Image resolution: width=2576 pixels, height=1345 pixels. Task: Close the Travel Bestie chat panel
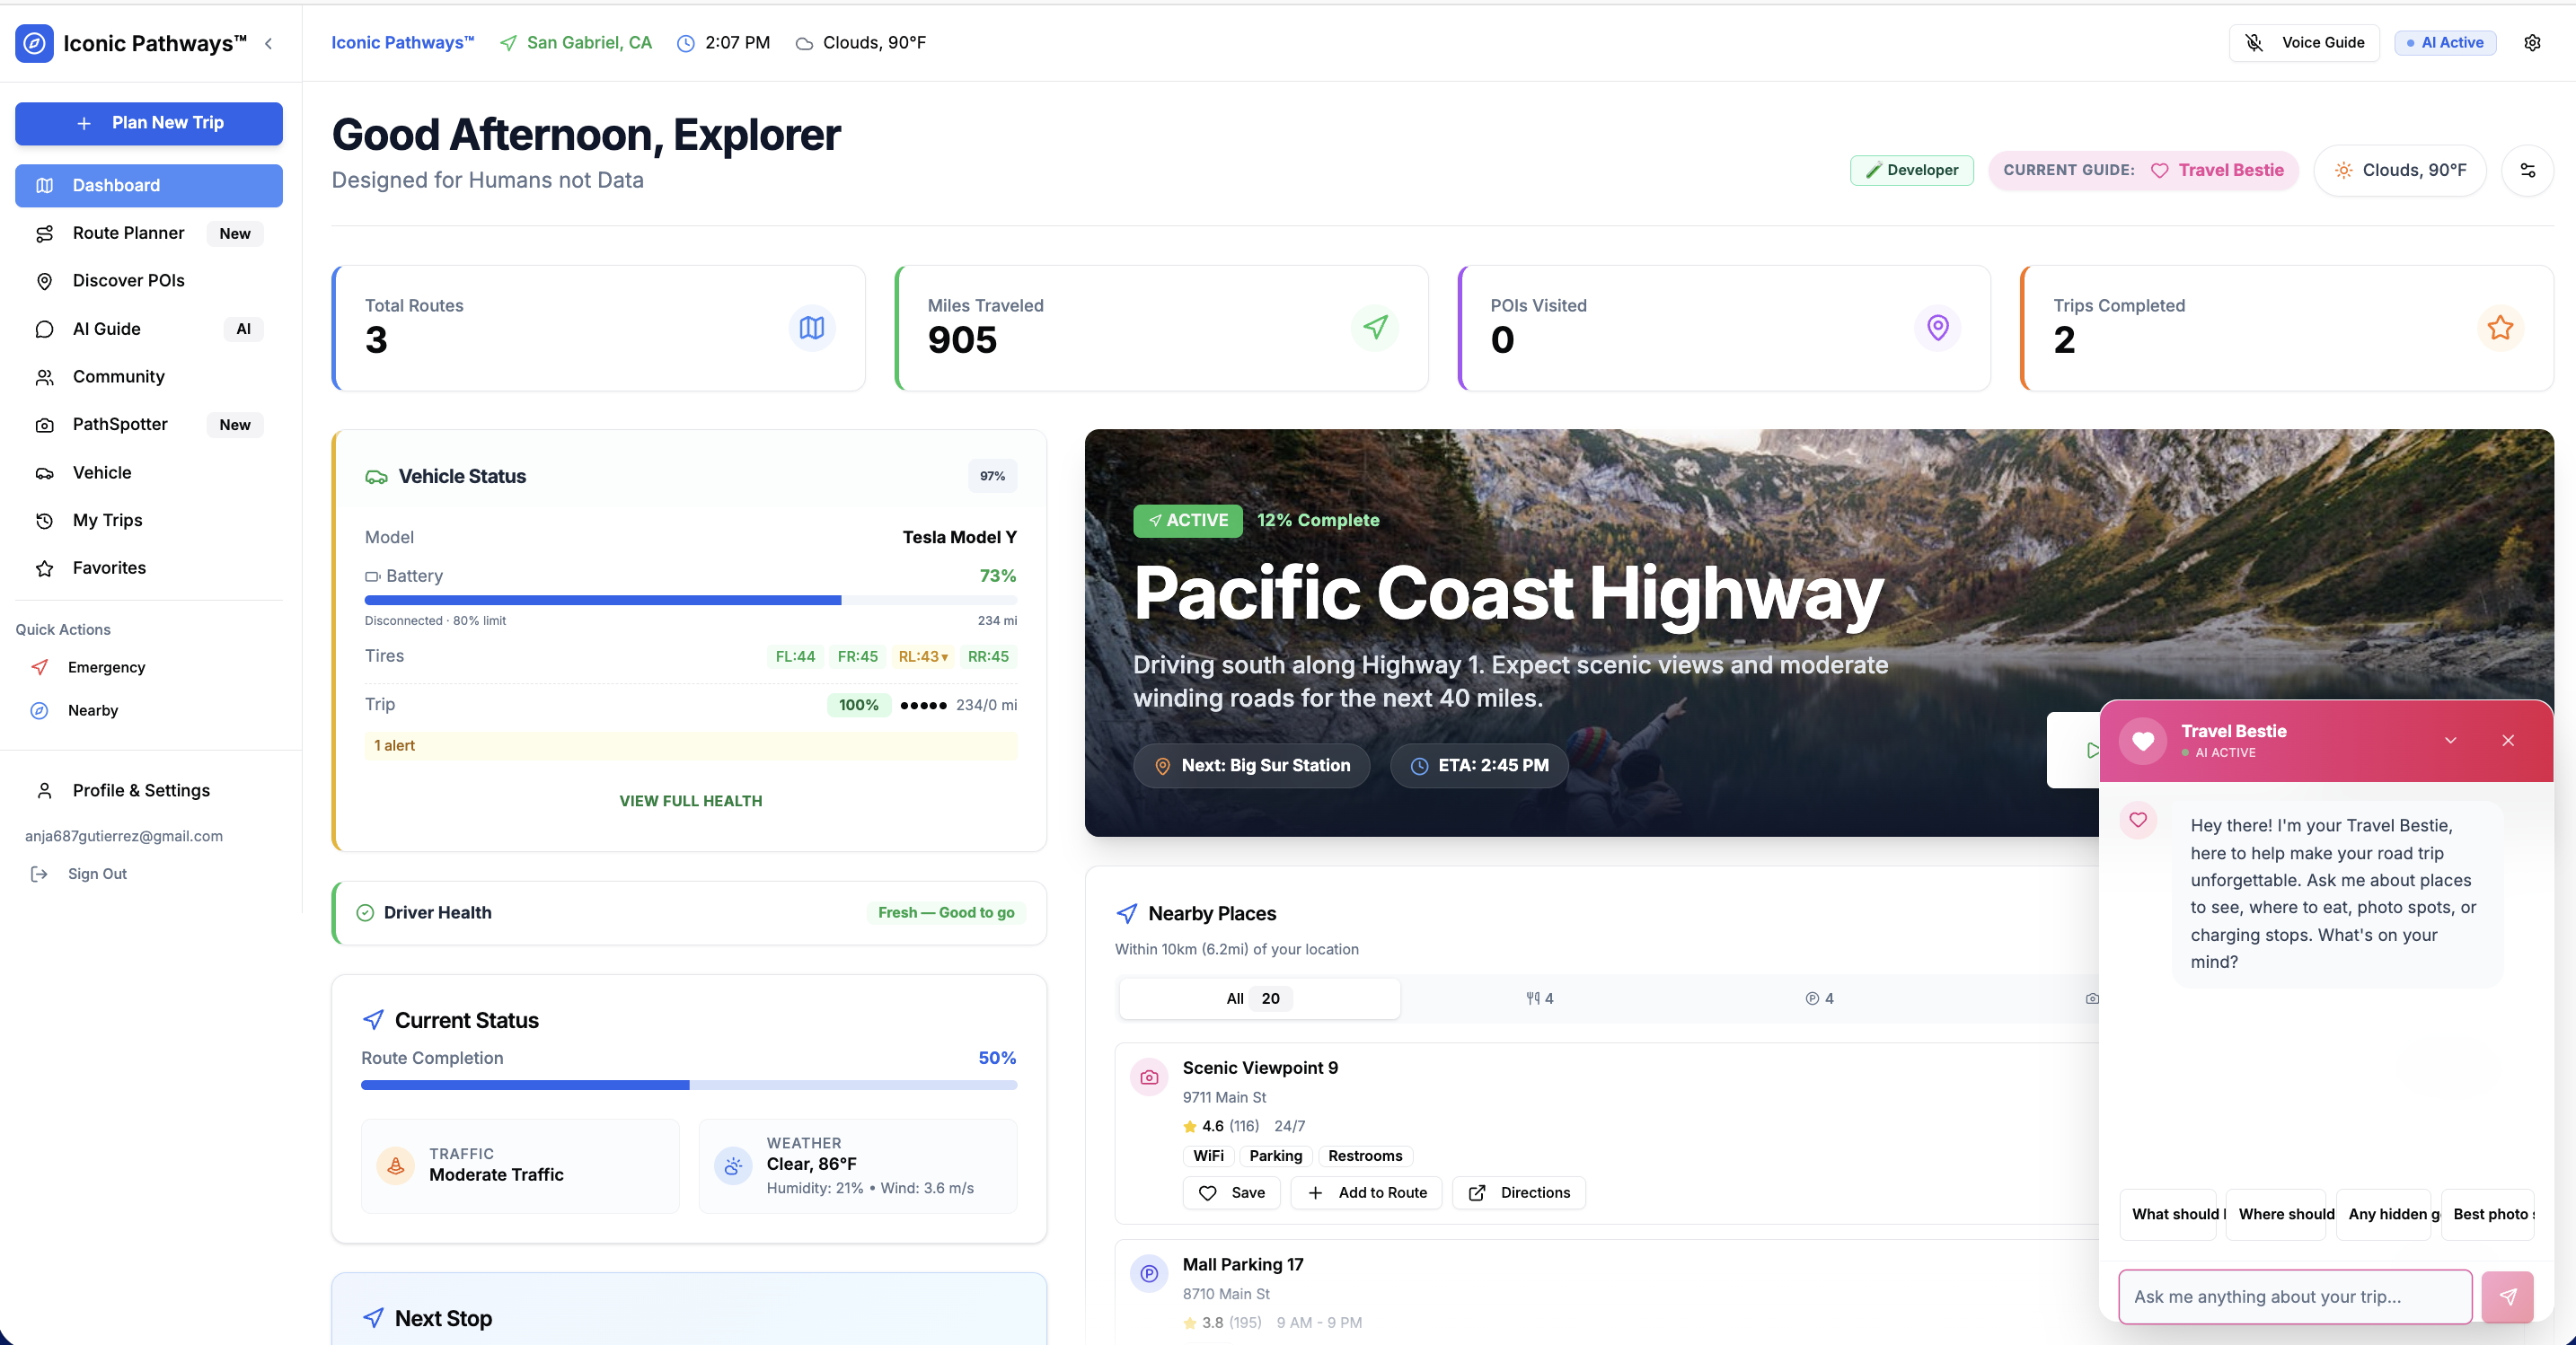click(x=2508, y=740)
